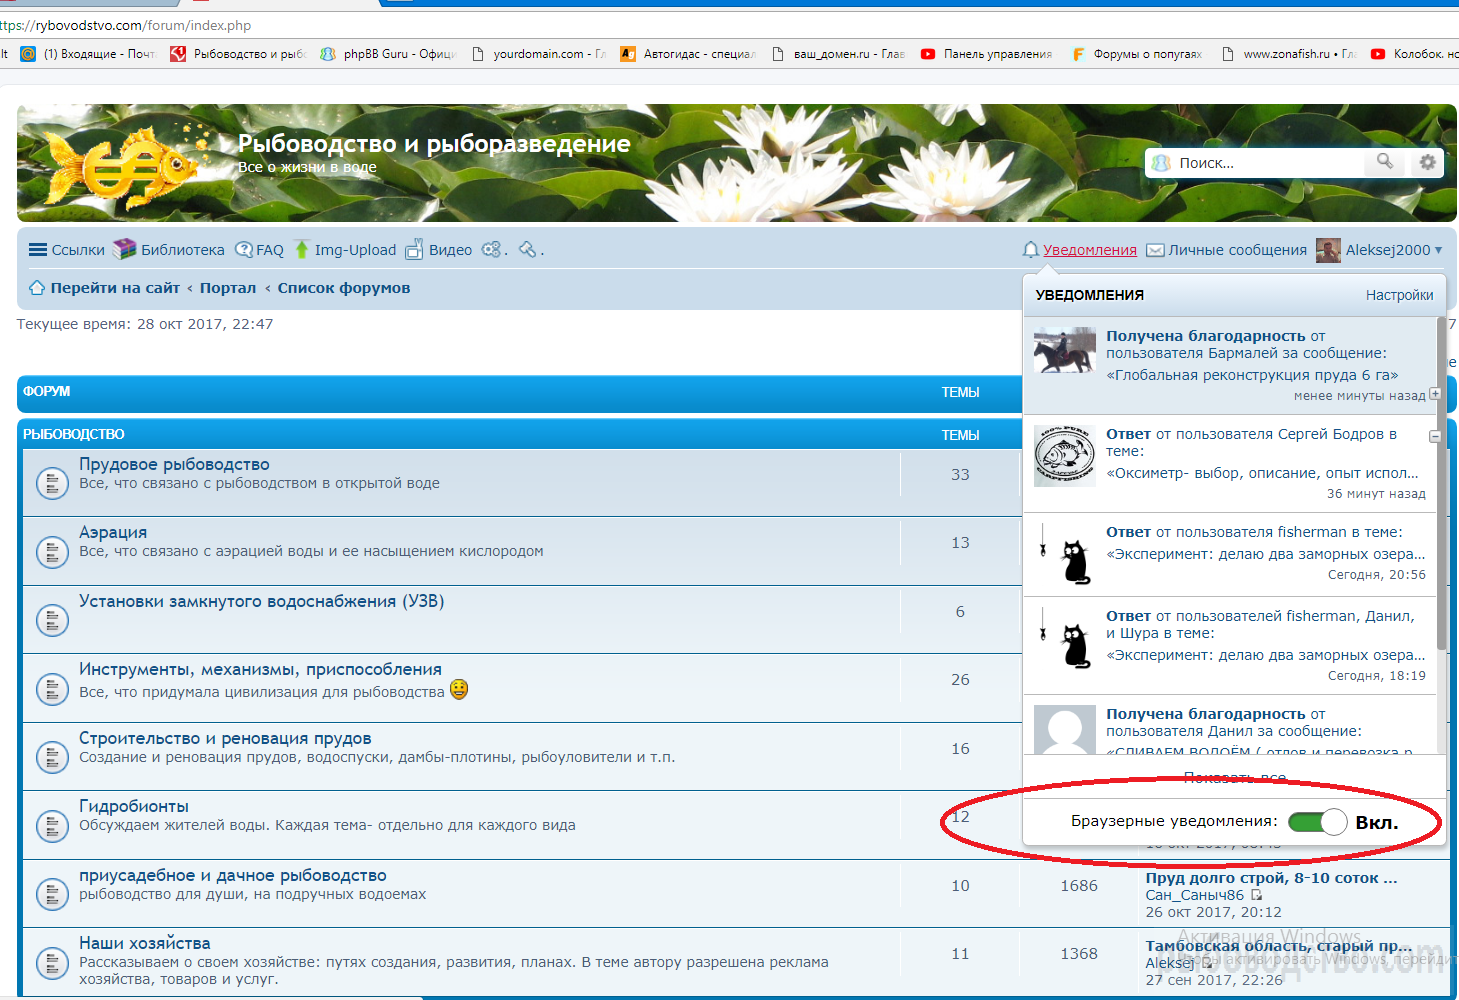Click the search magnifier button
1459x1000 pixels.
(1384, 162)
